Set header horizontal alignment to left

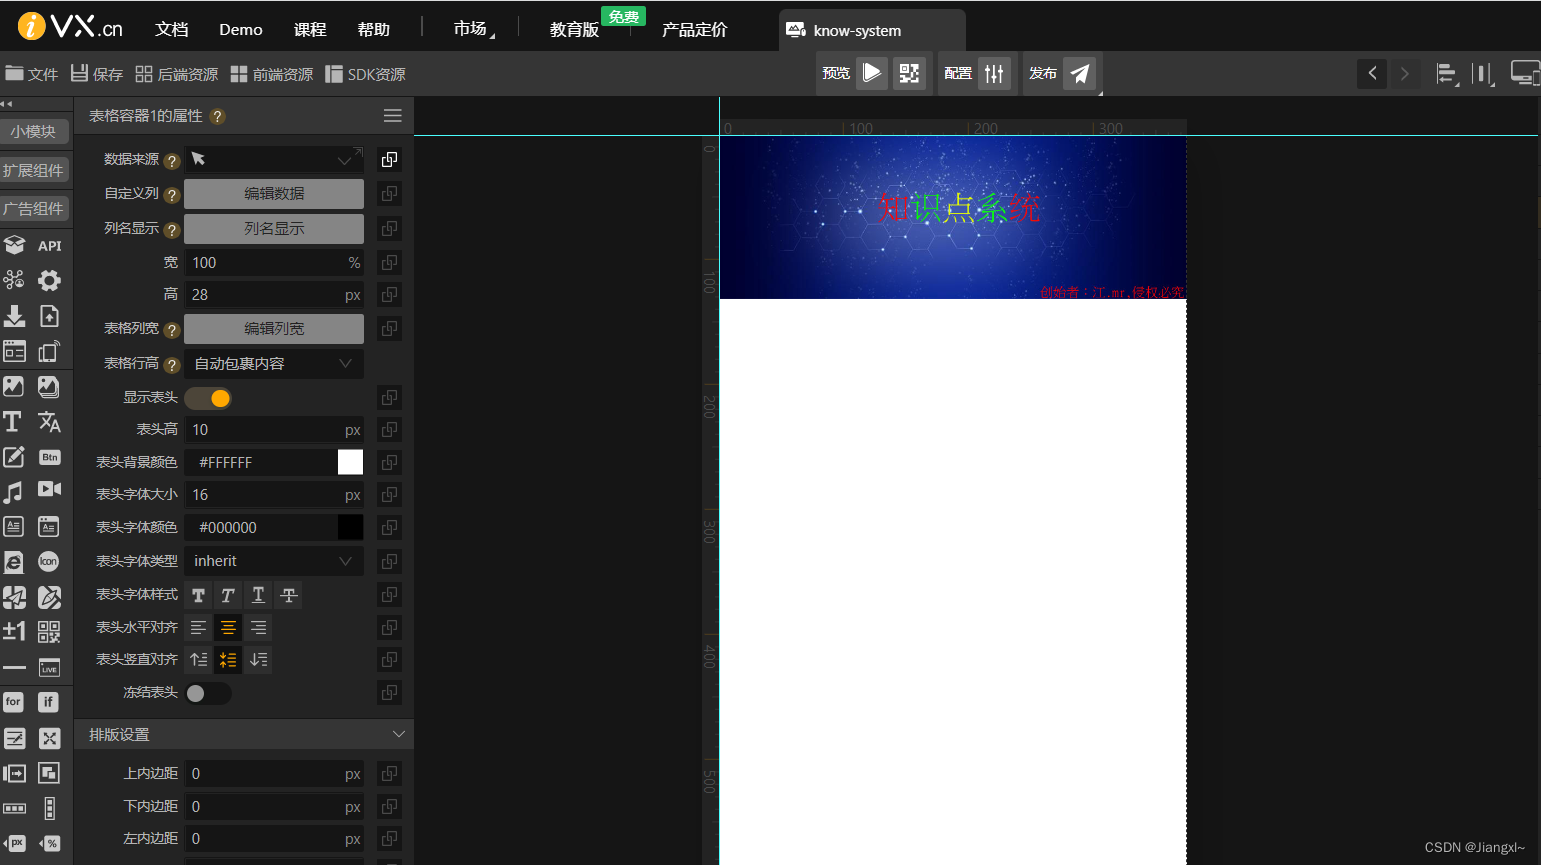coord(199,628)
